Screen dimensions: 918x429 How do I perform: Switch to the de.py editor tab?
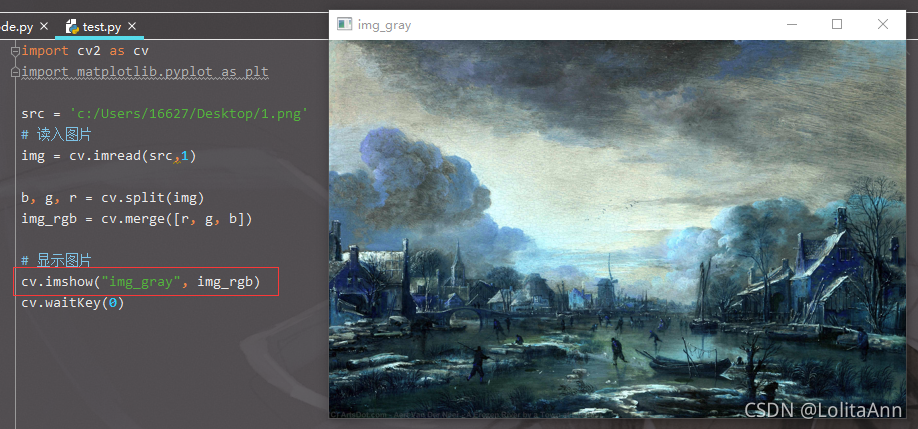point(16,27)
